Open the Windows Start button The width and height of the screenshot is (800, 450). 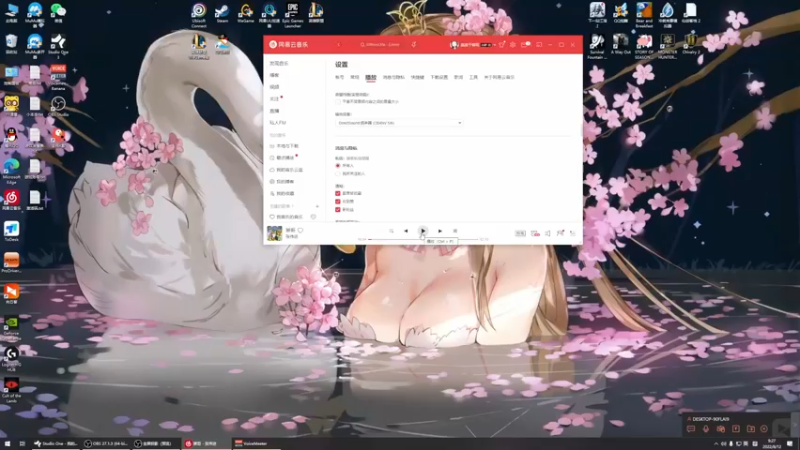(7, 444)
